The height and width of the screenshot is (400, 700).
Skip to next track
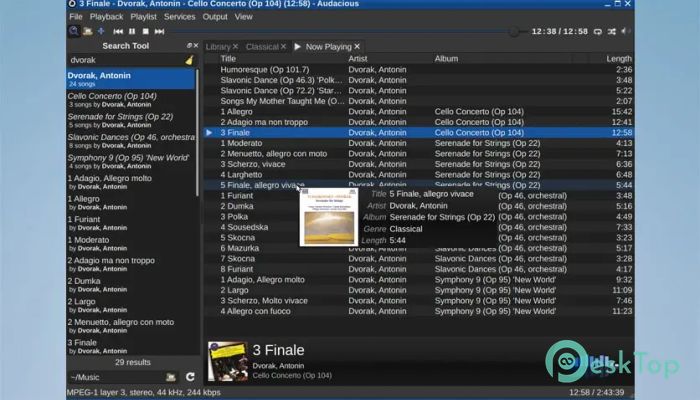[x=159, y=31]
